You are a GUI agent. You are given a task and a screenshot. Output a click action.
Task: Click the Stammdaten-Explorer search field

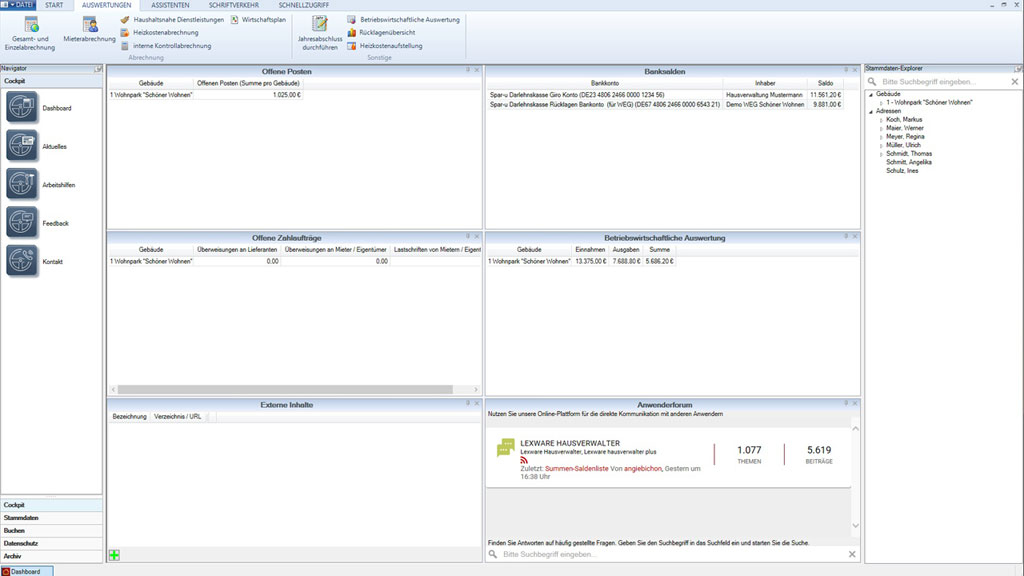tap(940, 81)
